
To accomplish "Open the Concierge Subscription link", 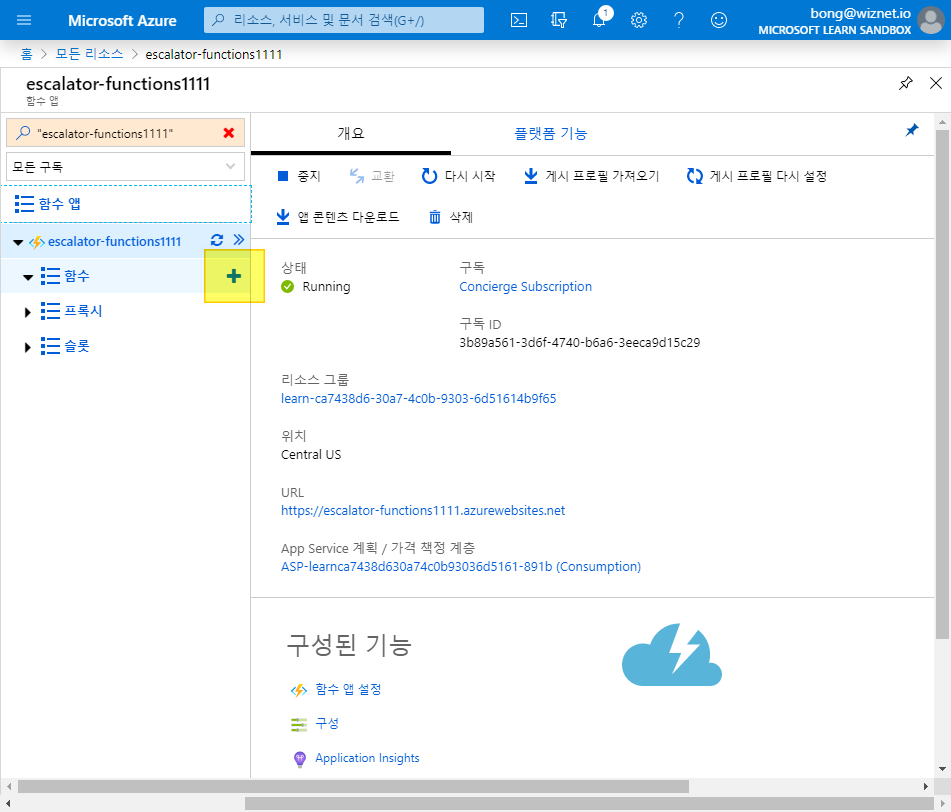I will click(x=525, y=286).
